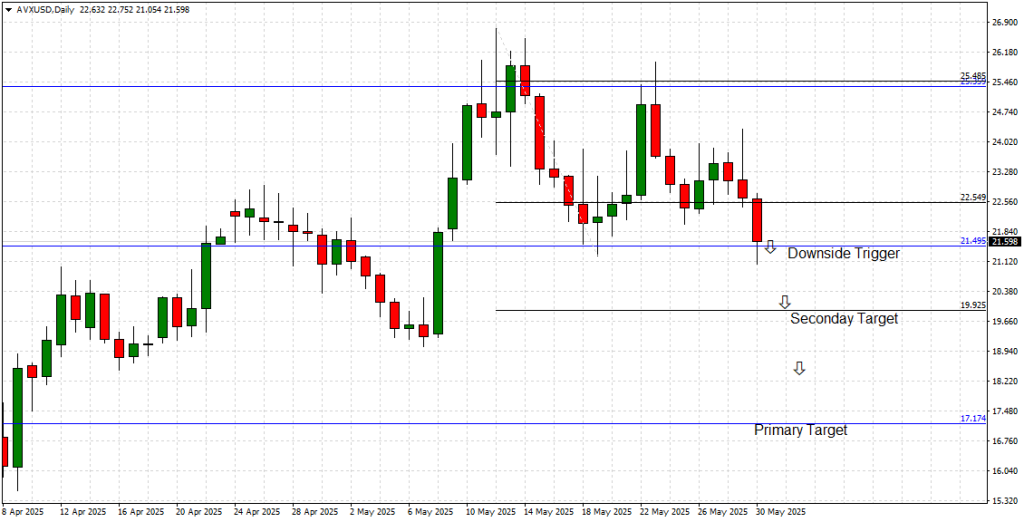Click the 18.940 price scale value
Viewport: 1024px width, 522px height.
pyautogui.click(x=1004, y=351)
